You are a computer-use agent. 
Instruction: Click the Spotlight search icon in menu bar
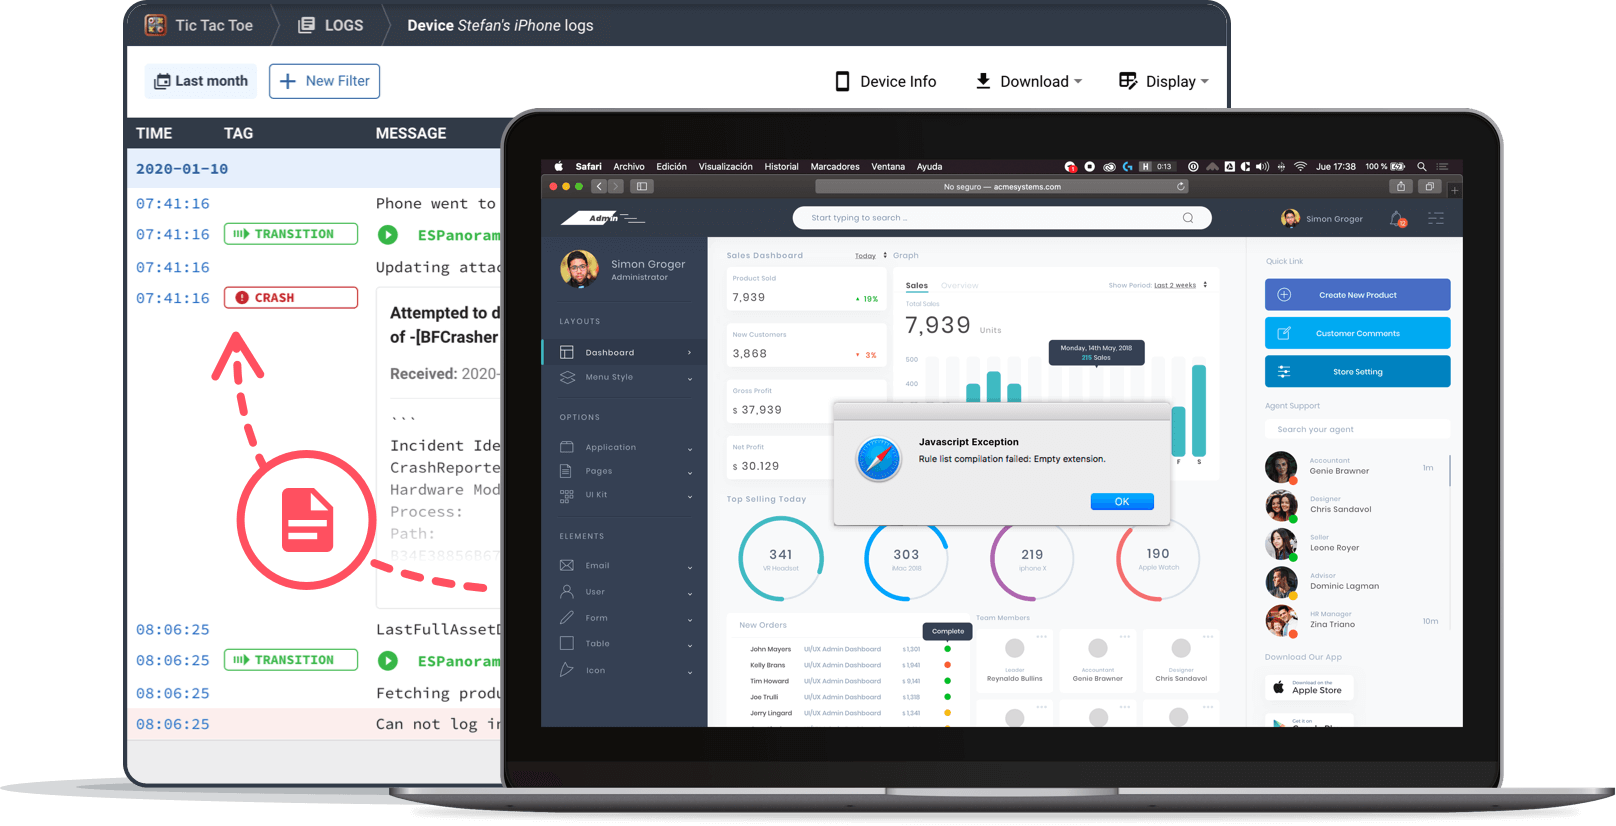pyautogui.click(x=1421, y=167)
